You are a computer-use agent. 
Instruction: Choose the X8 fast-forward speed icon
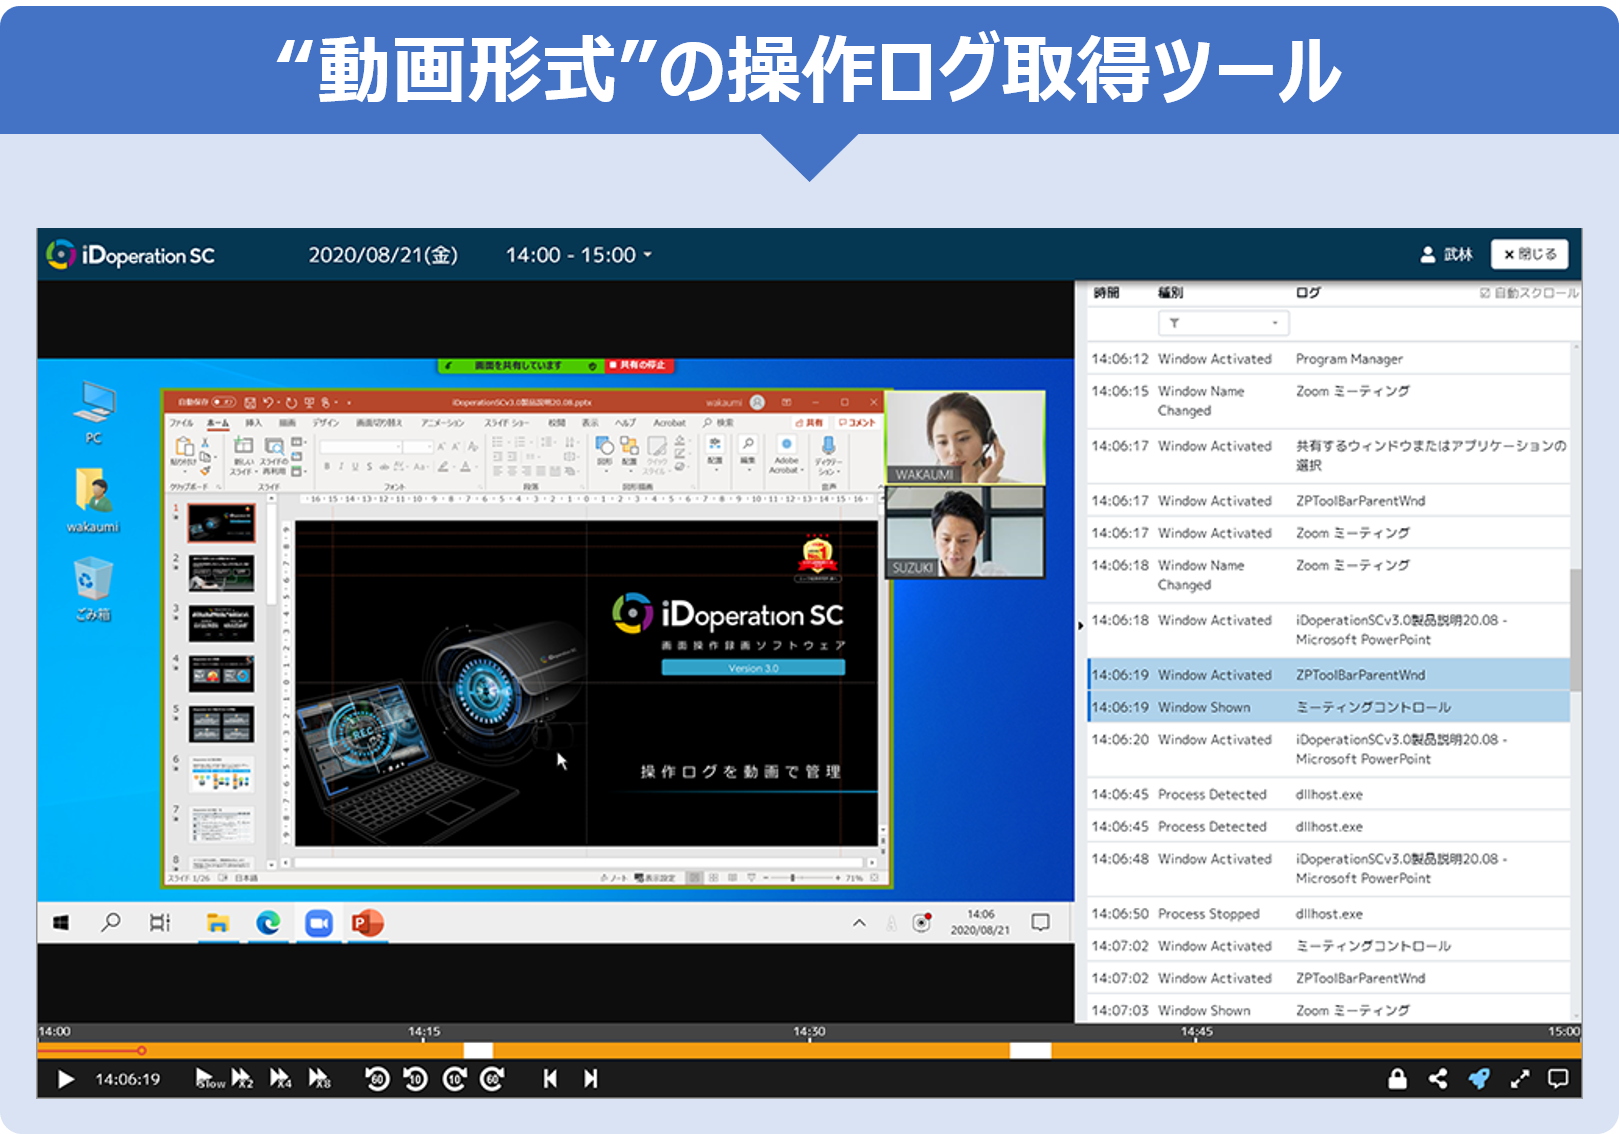pos(319,1078)
